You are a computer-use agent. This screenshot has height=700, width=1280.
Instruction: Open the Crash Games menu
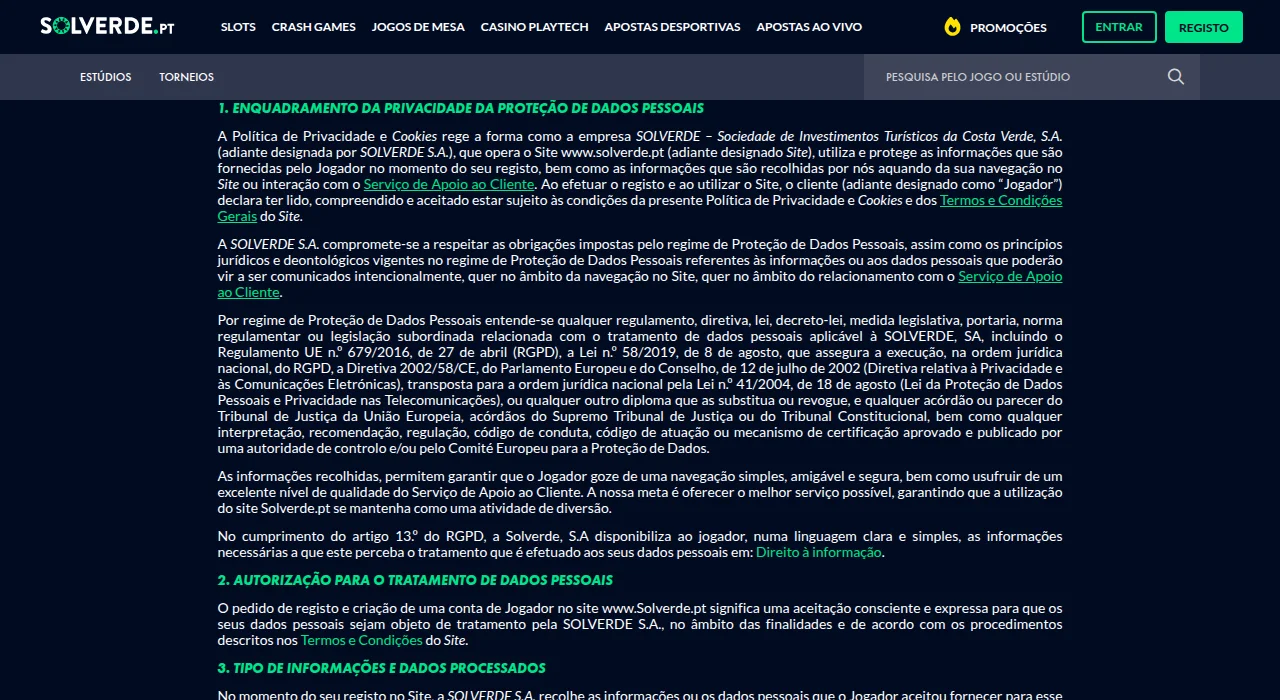point(314,27)
